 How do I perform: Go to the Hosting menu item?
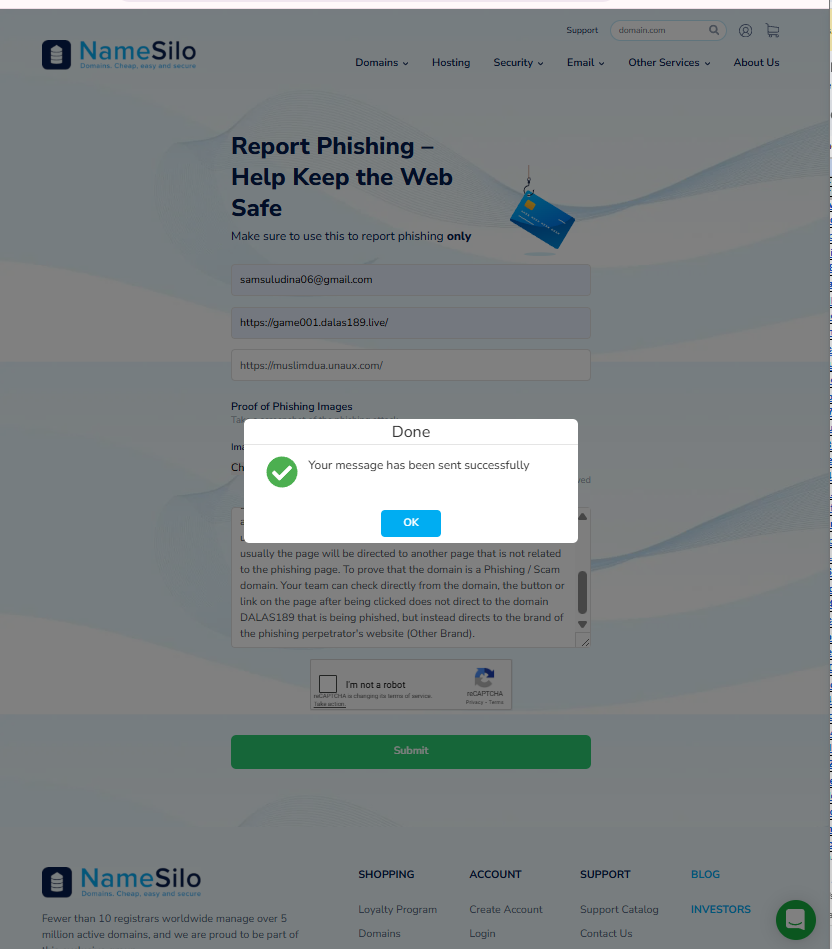pos(451,62)
